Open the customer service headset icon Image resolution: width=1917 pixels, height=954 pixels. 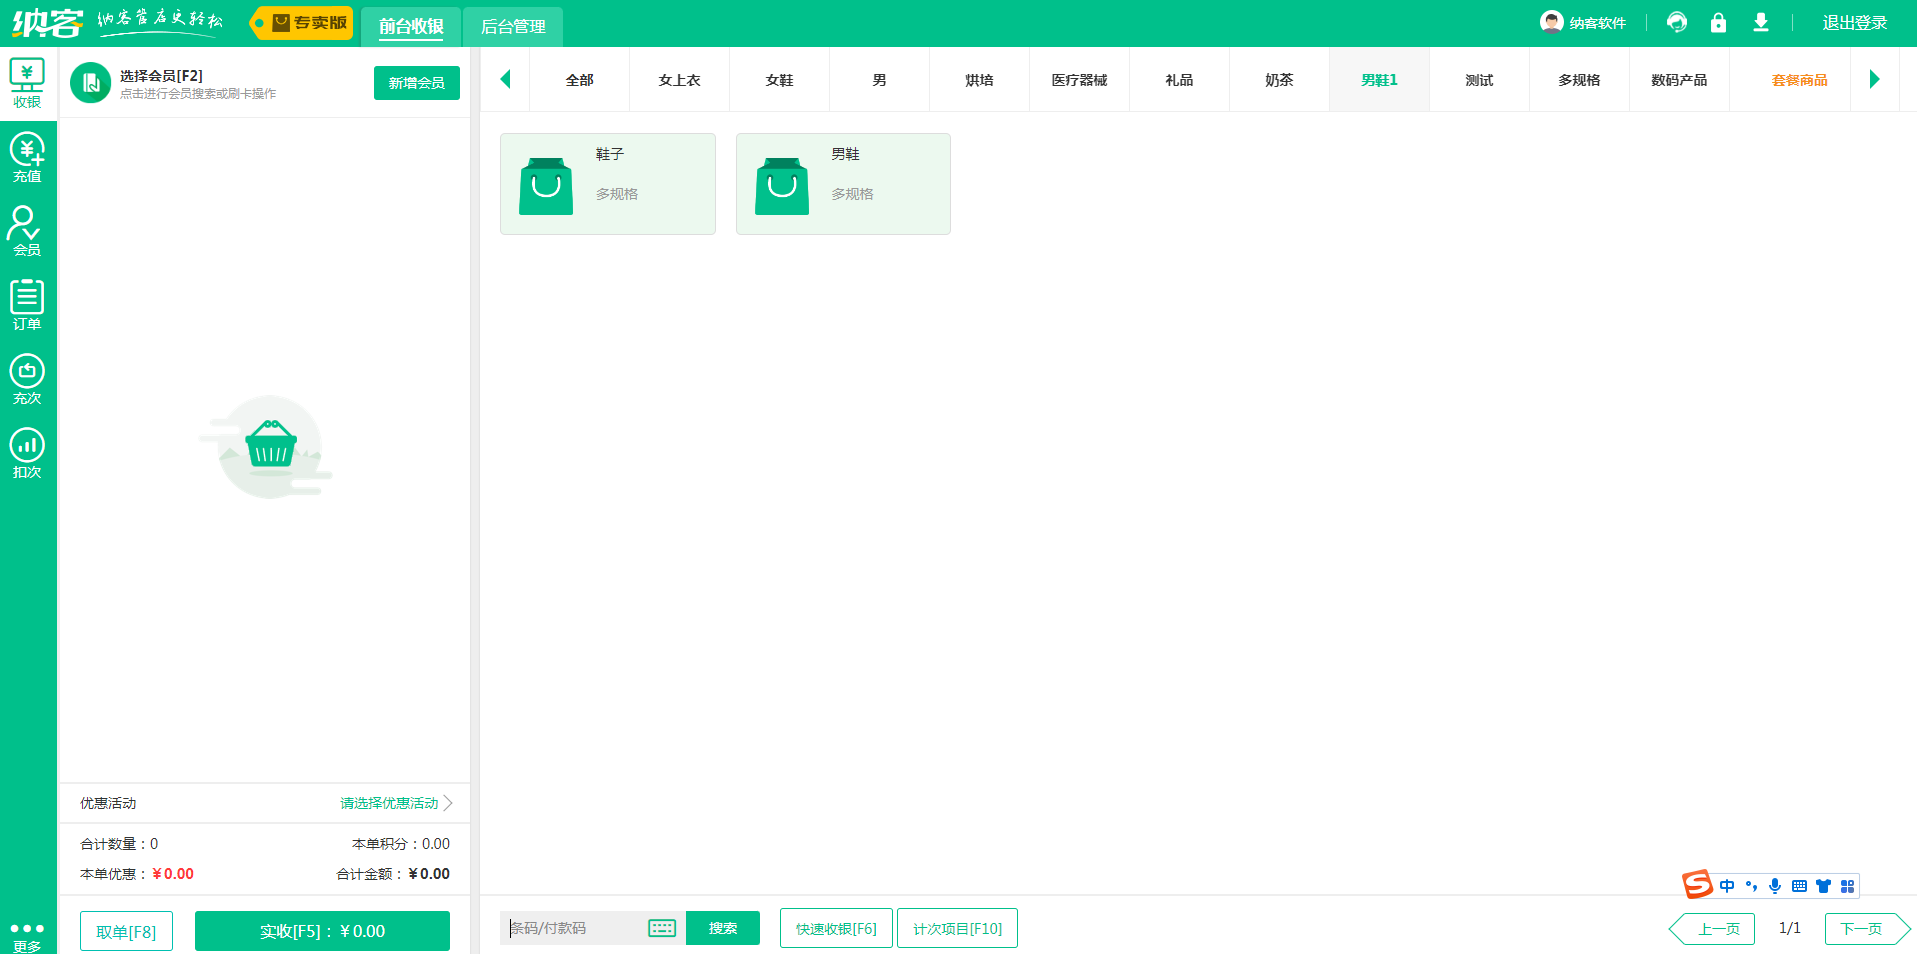coord(1677,22)
